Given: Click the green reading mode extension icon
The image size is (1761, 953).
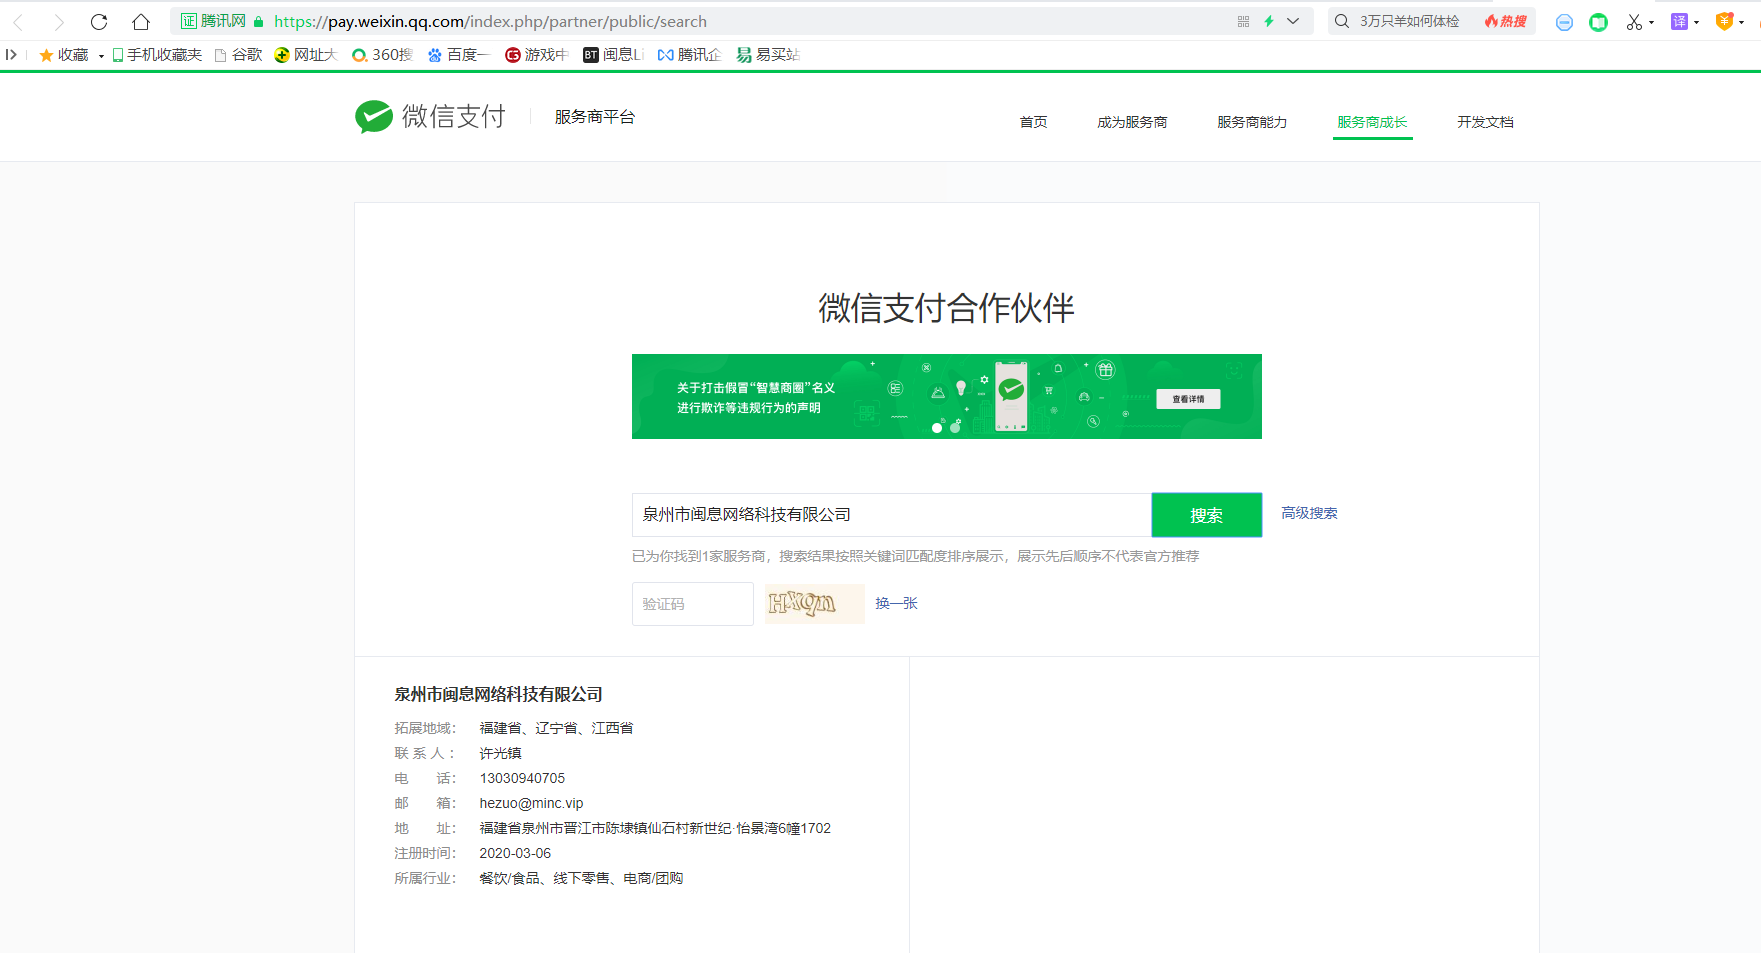Looking at the screenshot, I should [1598, 22].
